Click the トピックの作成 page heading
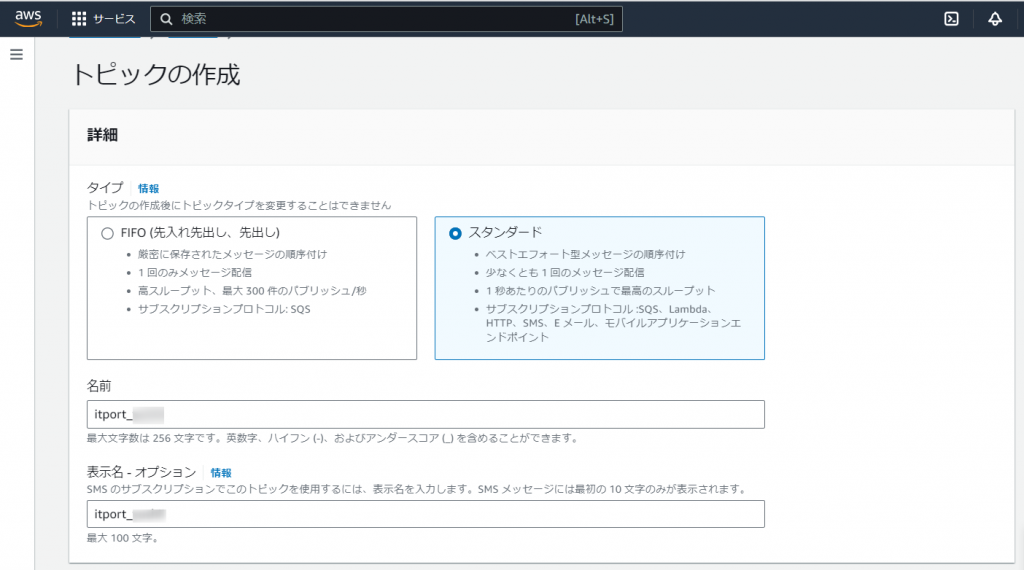The width and height of the screenshot is (1024, 570). click(156, 74)
